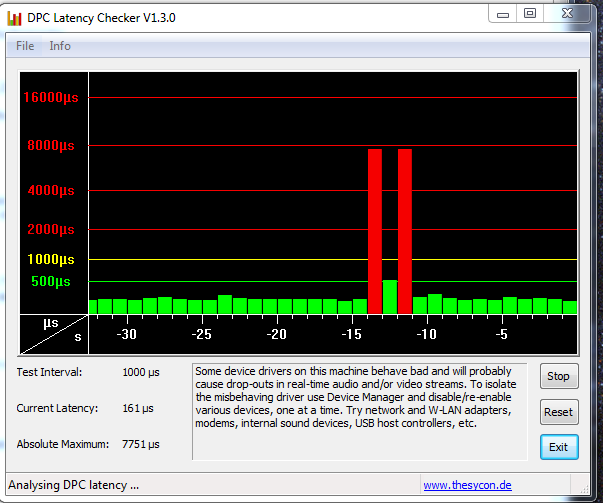Viewport: 603px width, 503px height.
Task: Click the -20 time axis label
Action: [277, 334]
